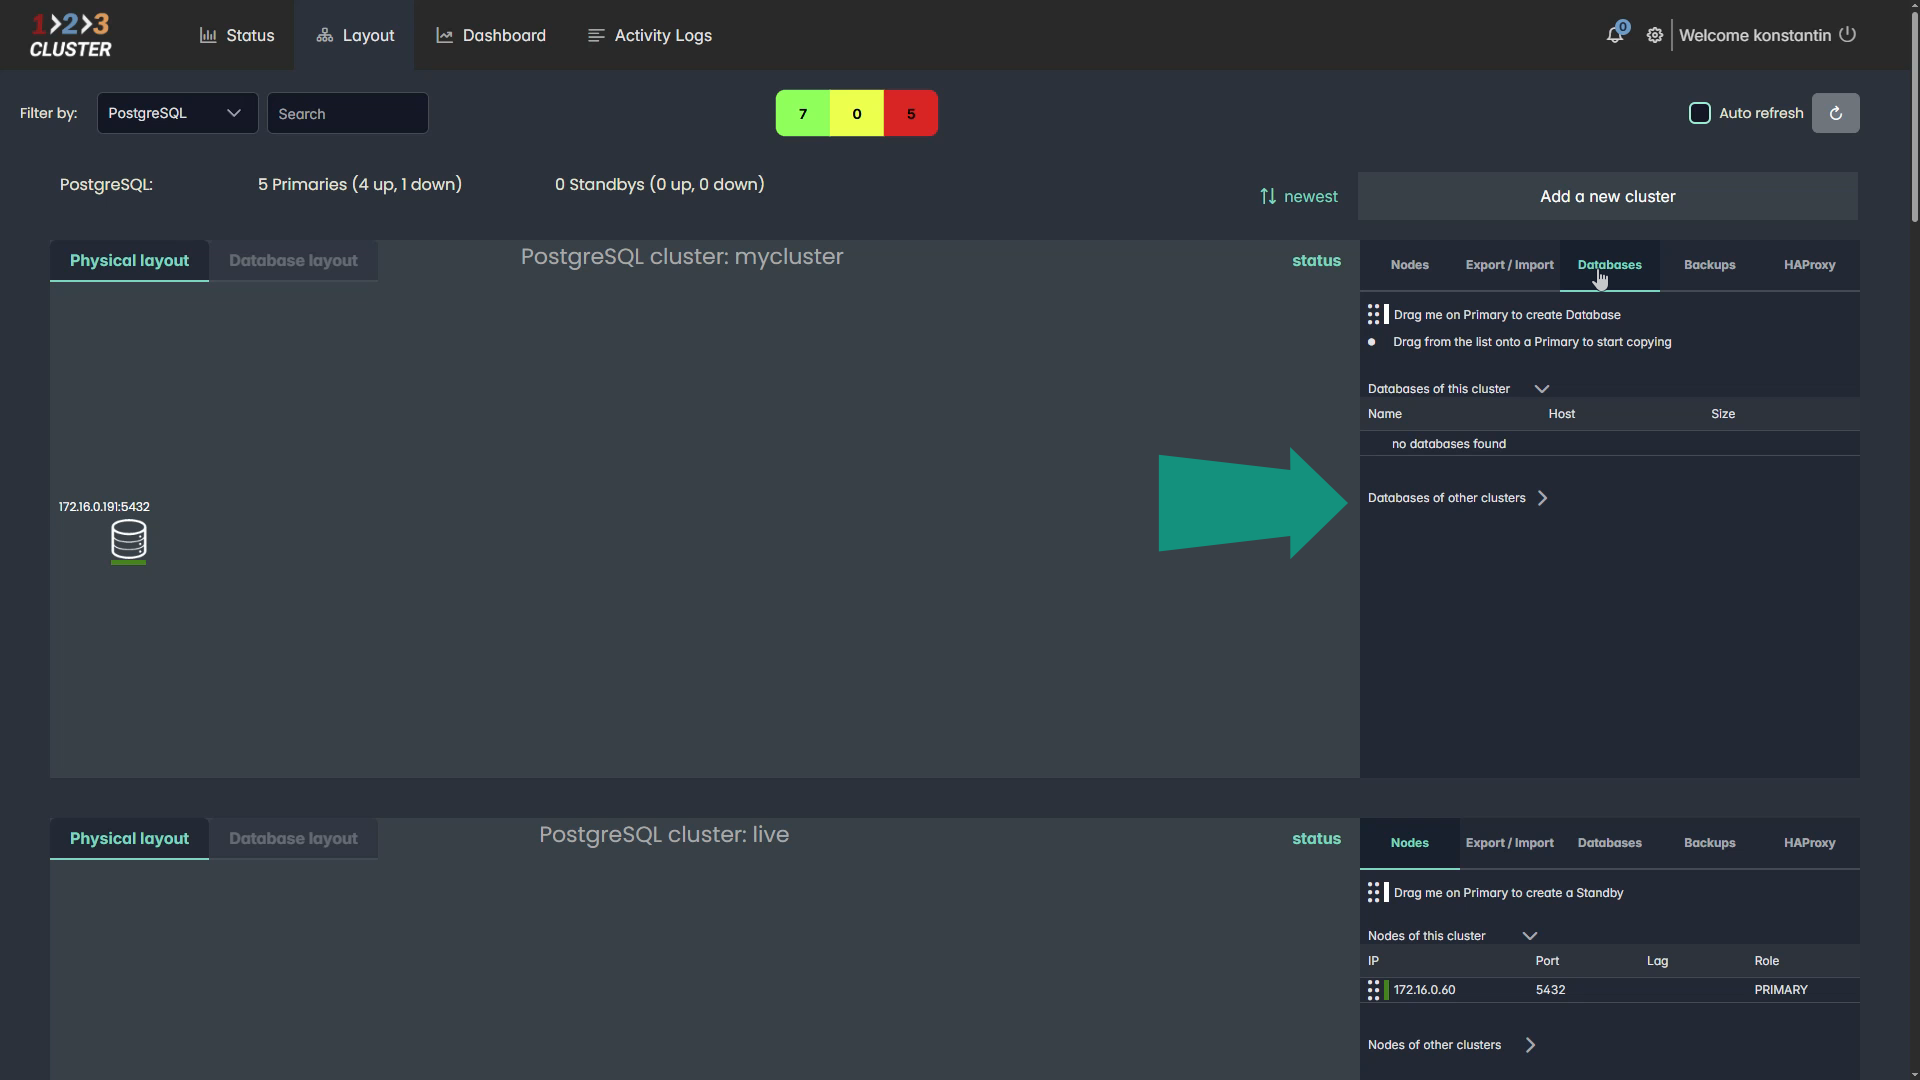The width and height of the screenshot is (1920, 1080).
Task: Click into the Search input field
Action: [347, 113]
